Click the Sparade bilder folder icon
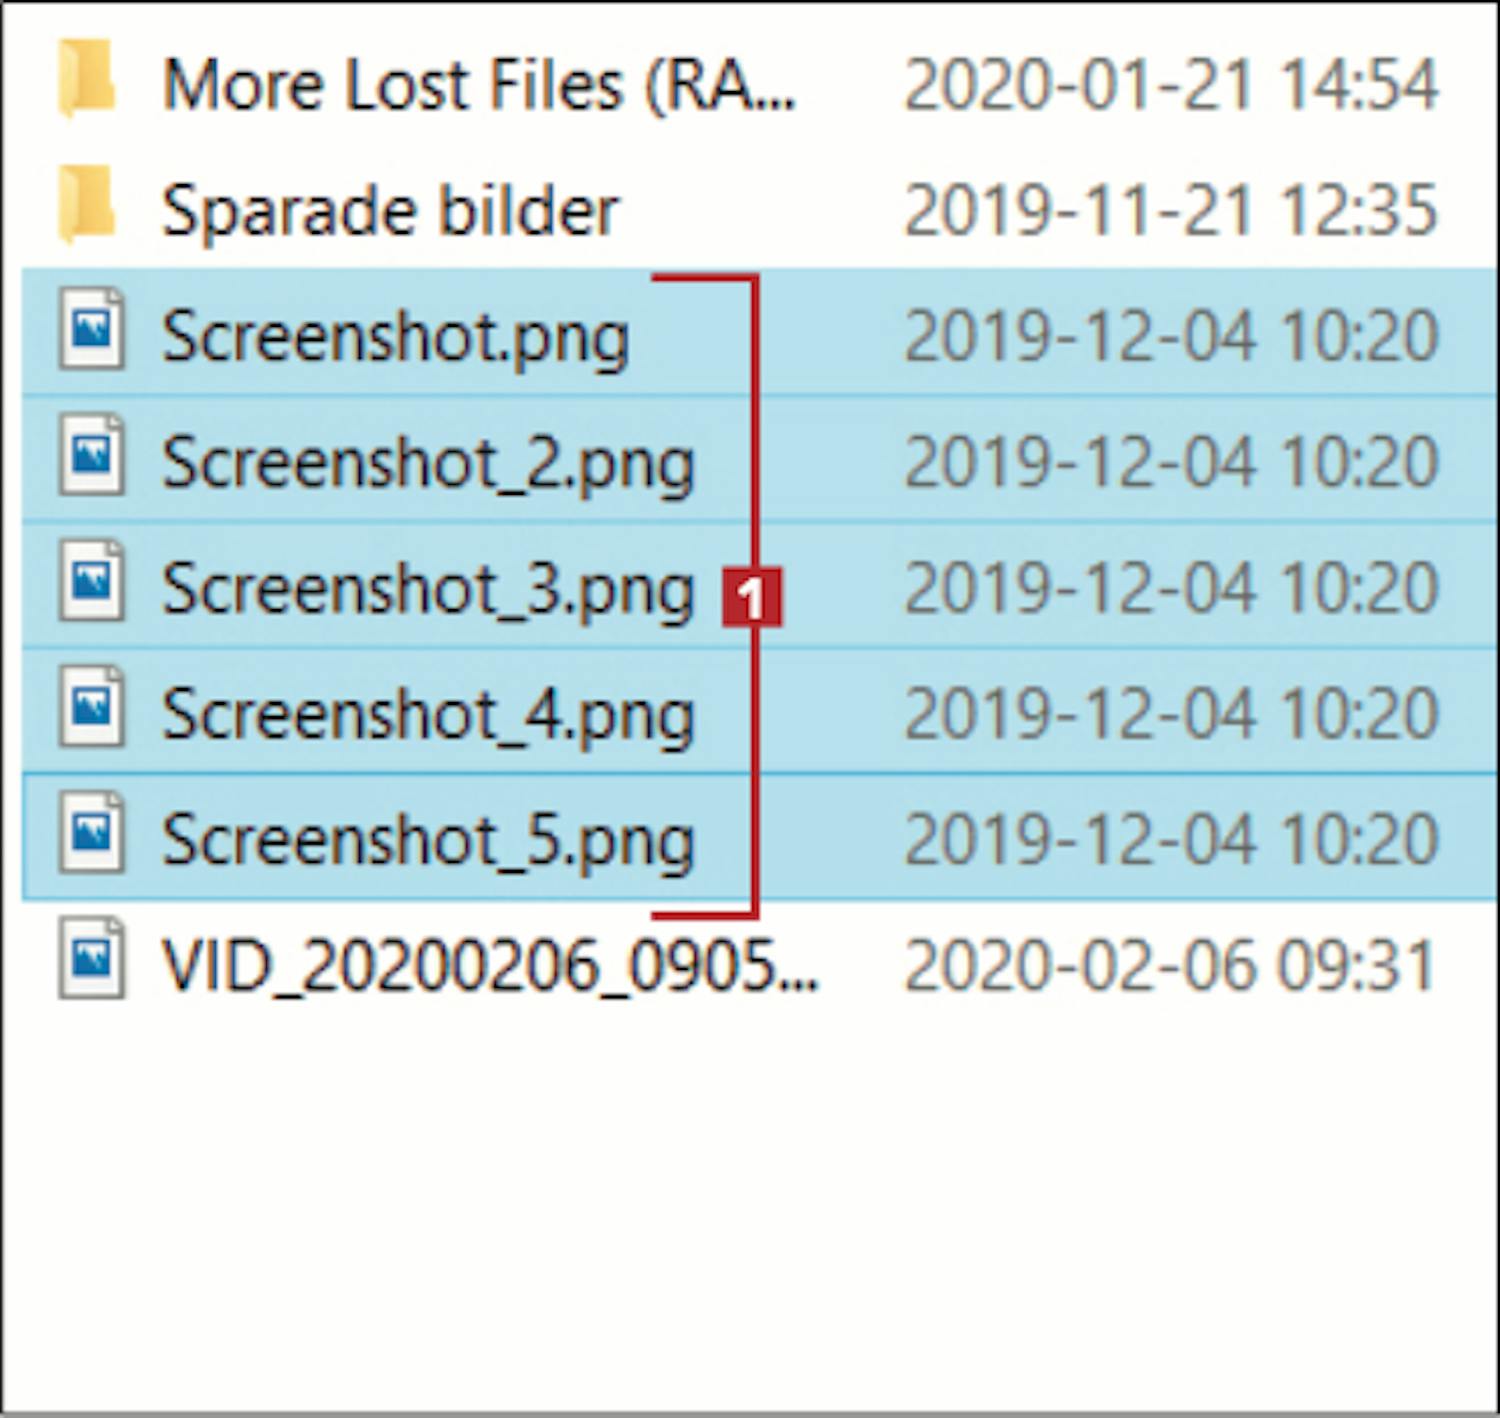 point(86,206)
